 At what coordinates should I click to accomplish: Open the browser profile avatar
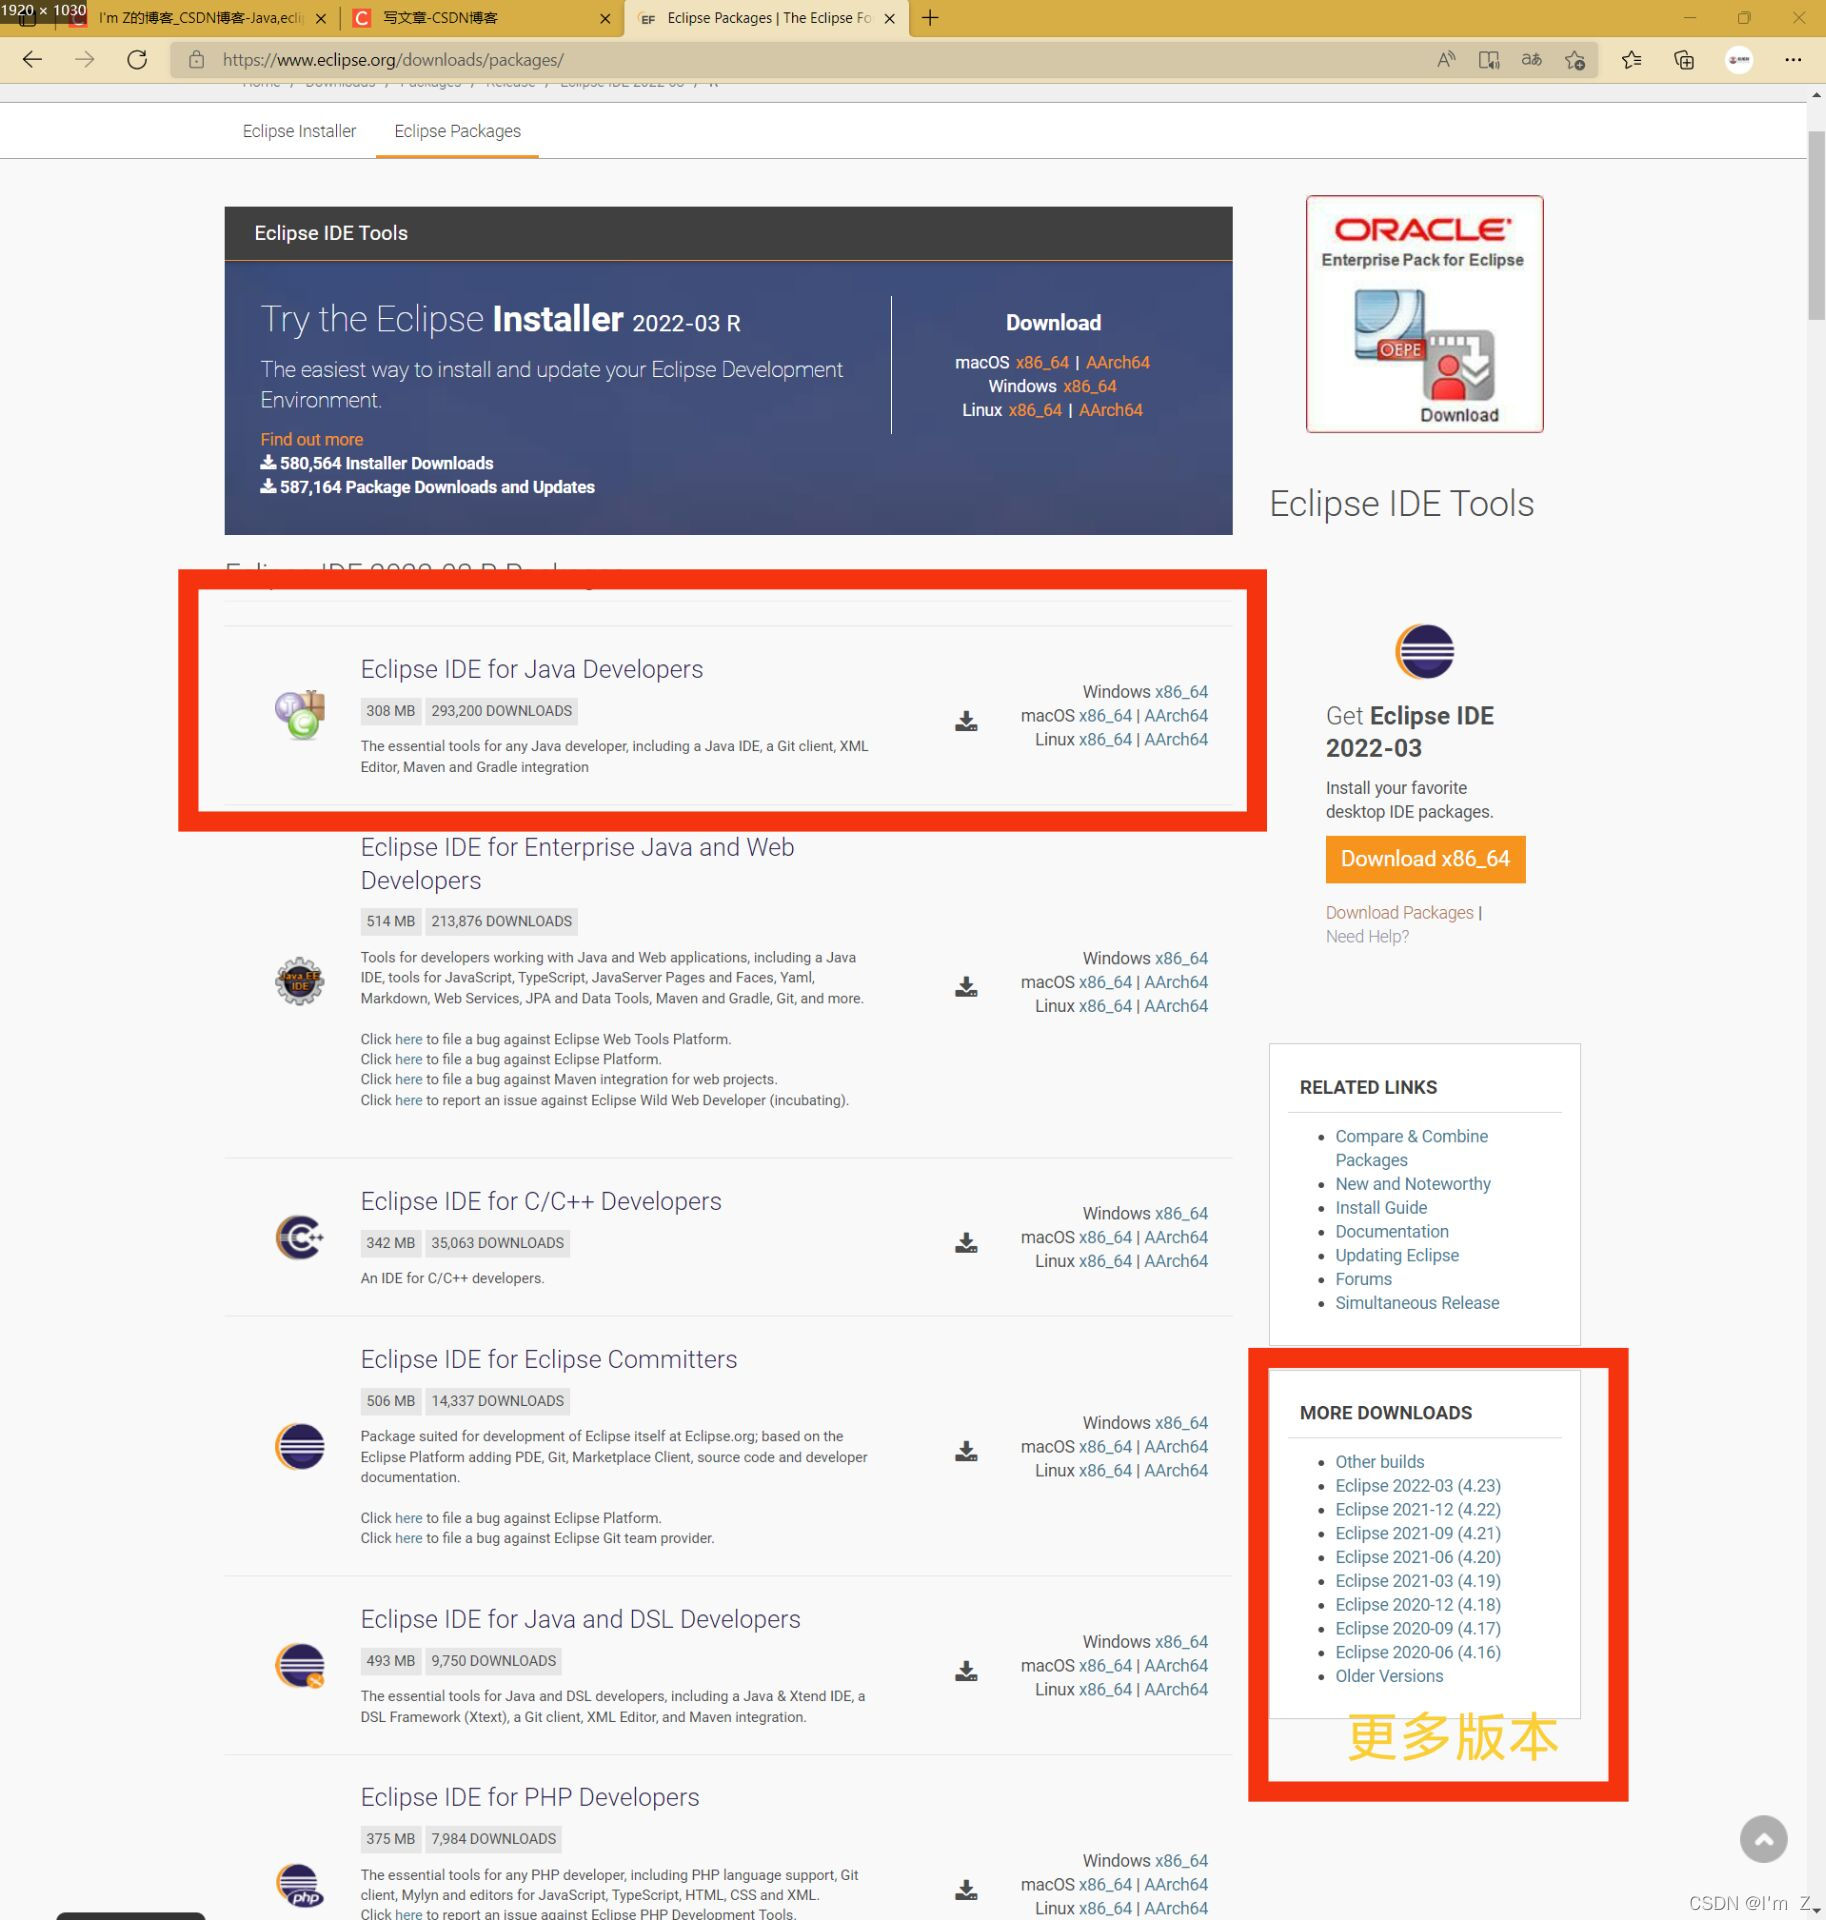[x=1739, y=60]
